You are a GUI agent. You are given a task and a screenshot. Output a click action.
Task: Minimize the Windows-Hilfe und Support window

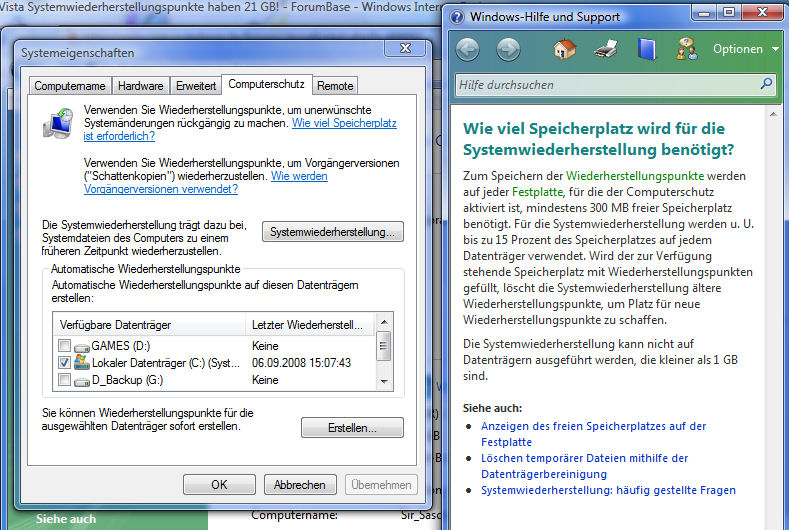pyautogui.click(x=704, y=13)
